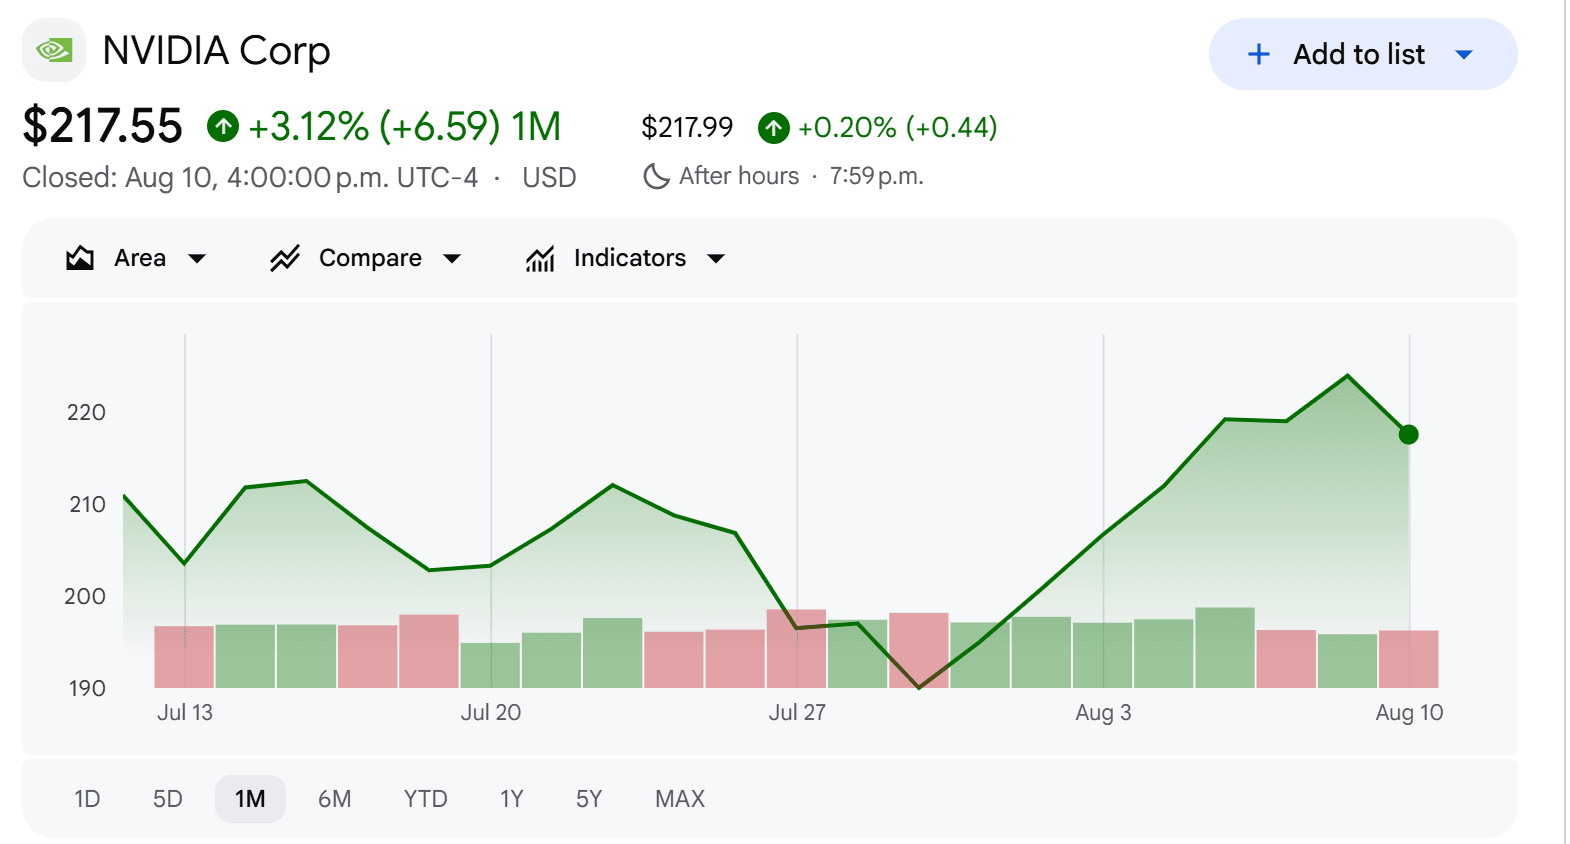1570x844 pixels.
Task: Switch to the YTD time range
Action: pyautogui.click(x=426, y=799)
